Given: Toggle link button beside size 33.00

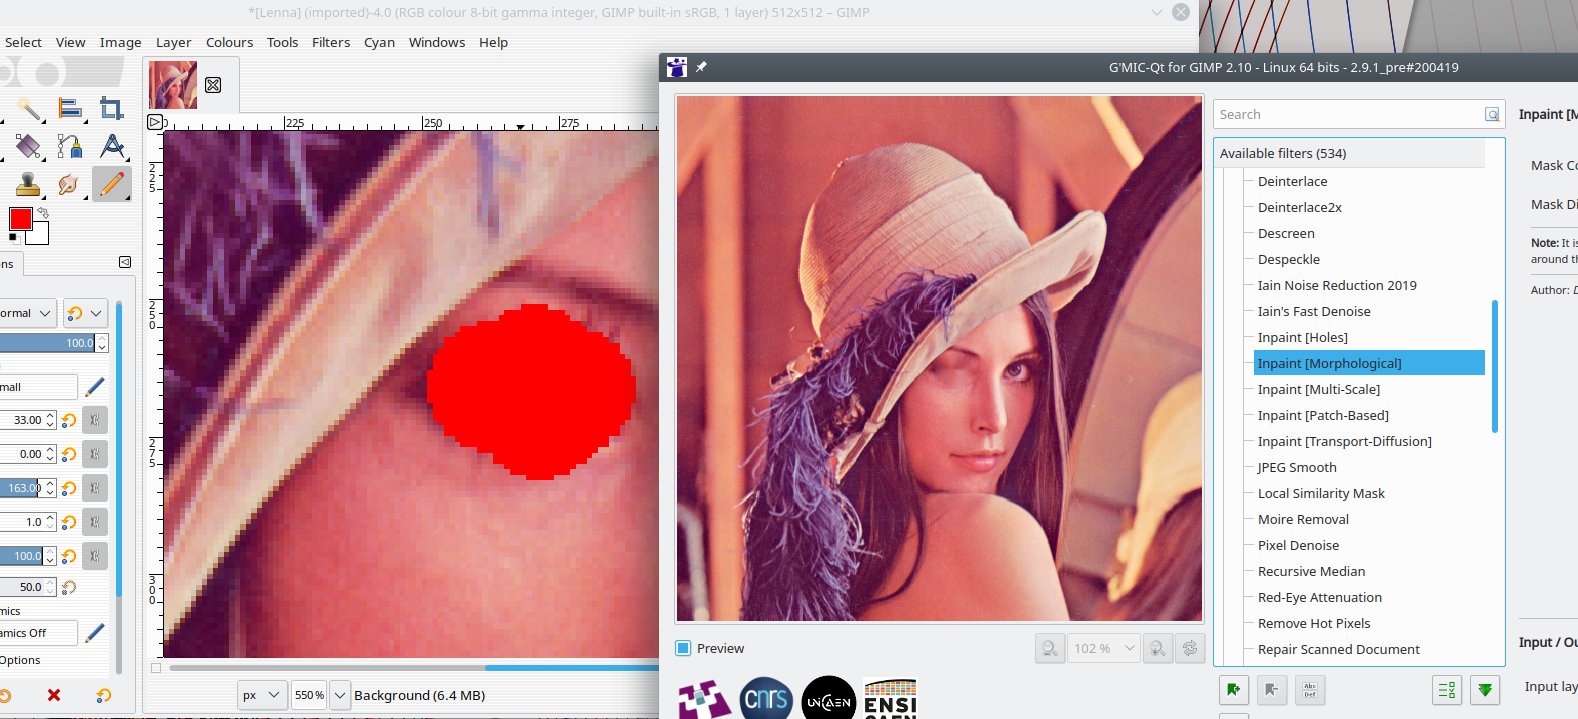Looking at the screenshot, I should (95, 420).
